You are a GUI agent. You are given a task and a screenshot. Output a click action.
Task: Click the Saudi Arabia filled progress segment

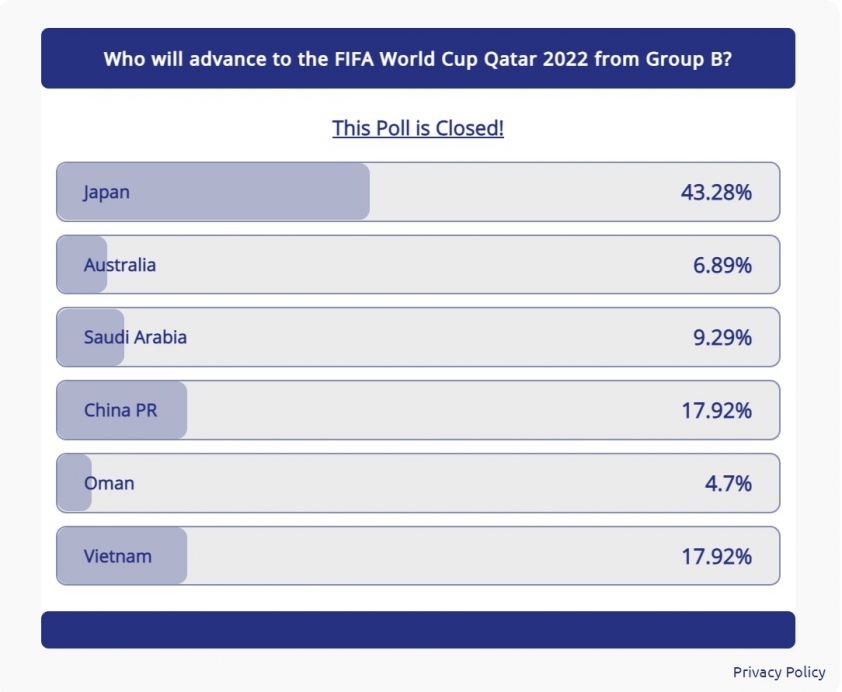click(x=91, y=337)
